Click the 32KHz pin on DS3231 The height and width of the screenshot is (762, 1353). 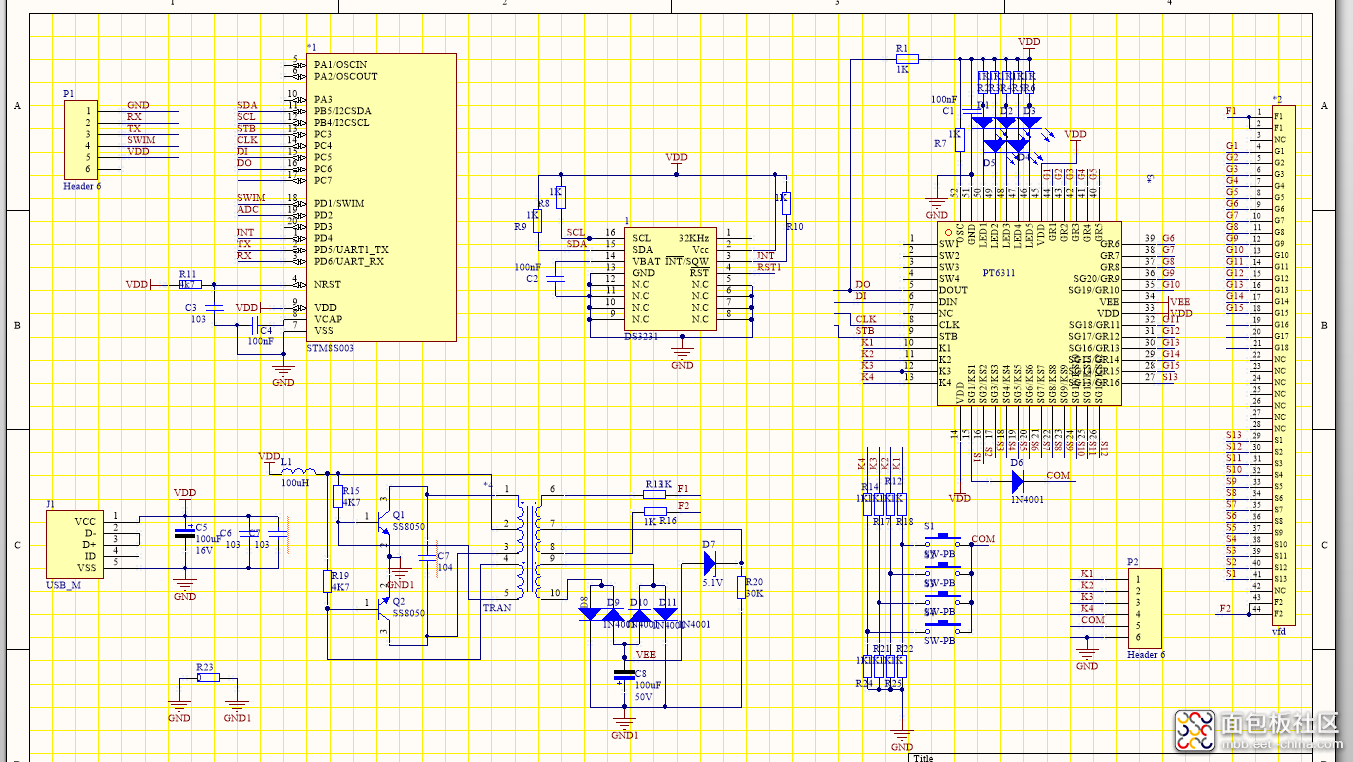tap(695, 238)
